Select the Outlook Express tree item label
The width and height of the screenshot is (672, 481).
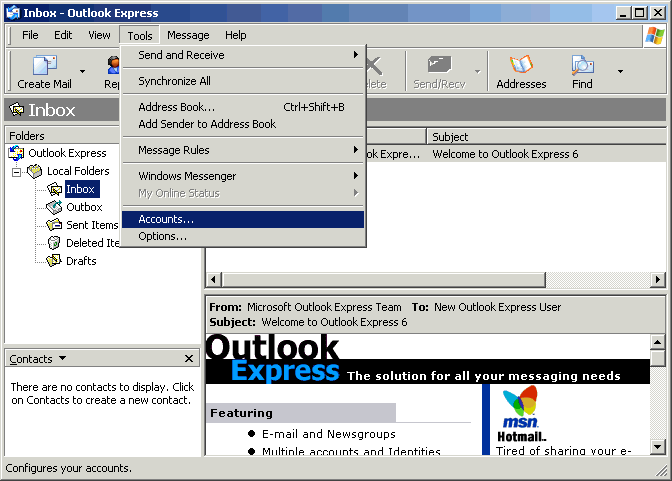(x=67, y=153)
